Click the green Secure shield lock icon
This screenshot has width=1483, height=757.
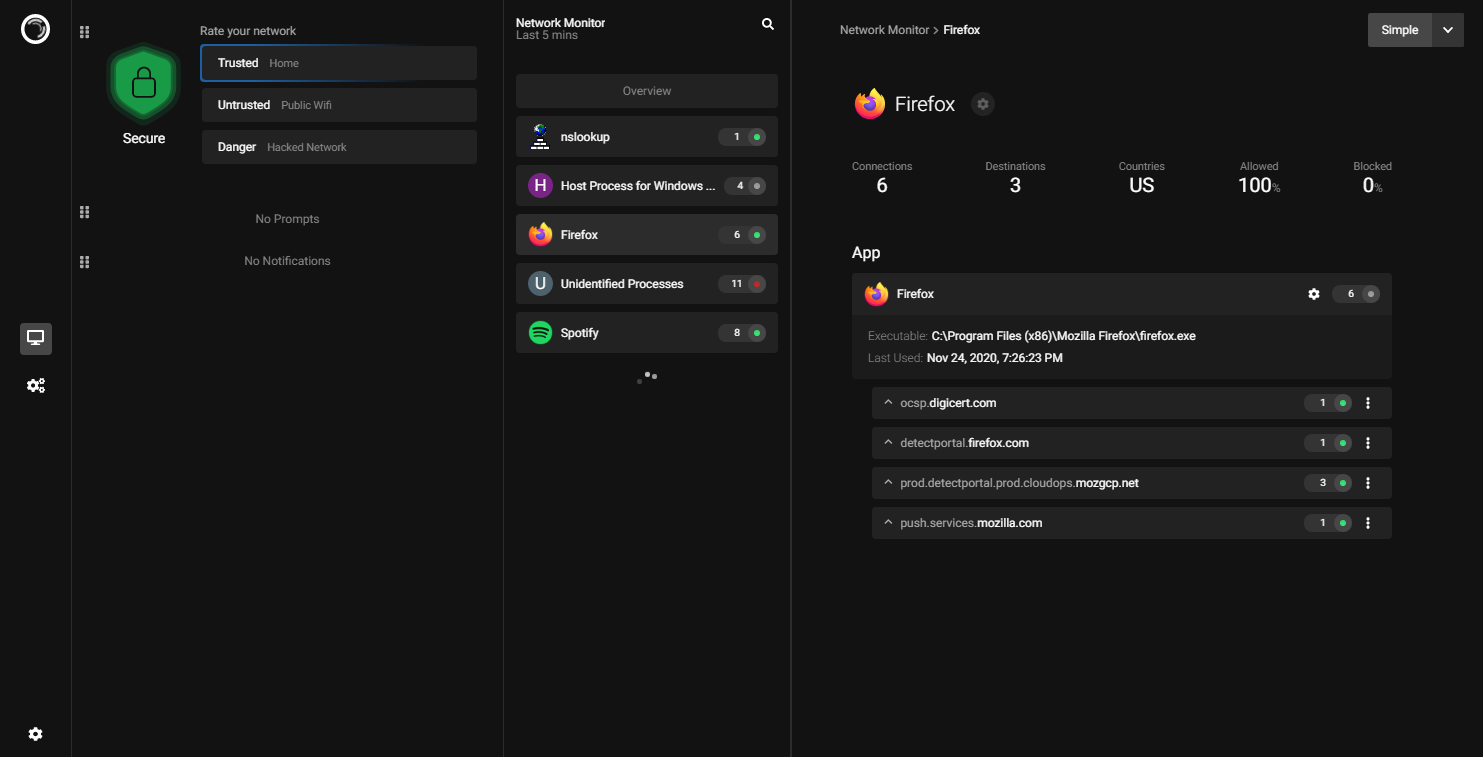pyautogui.click(x=144, y=82)
